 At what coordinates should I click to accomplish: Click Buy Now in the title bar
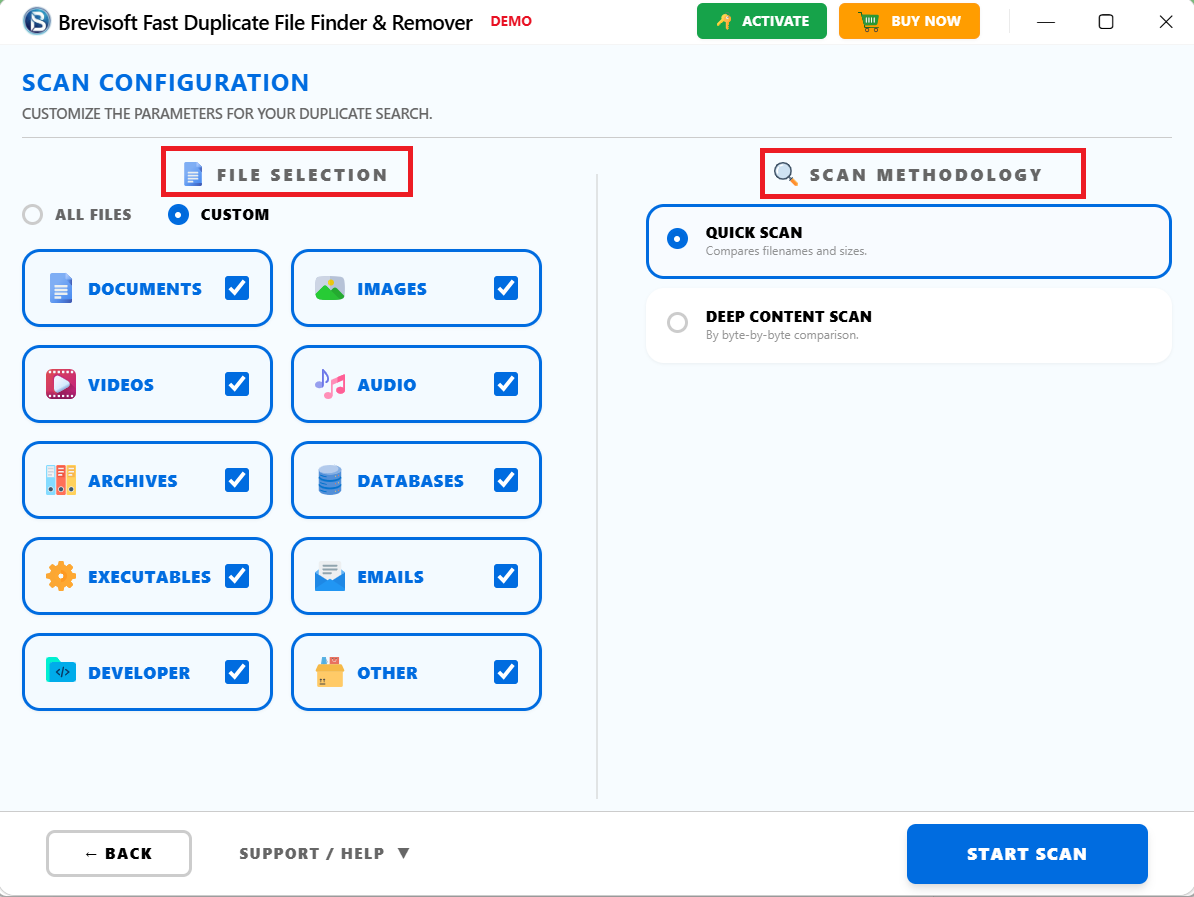909,21
